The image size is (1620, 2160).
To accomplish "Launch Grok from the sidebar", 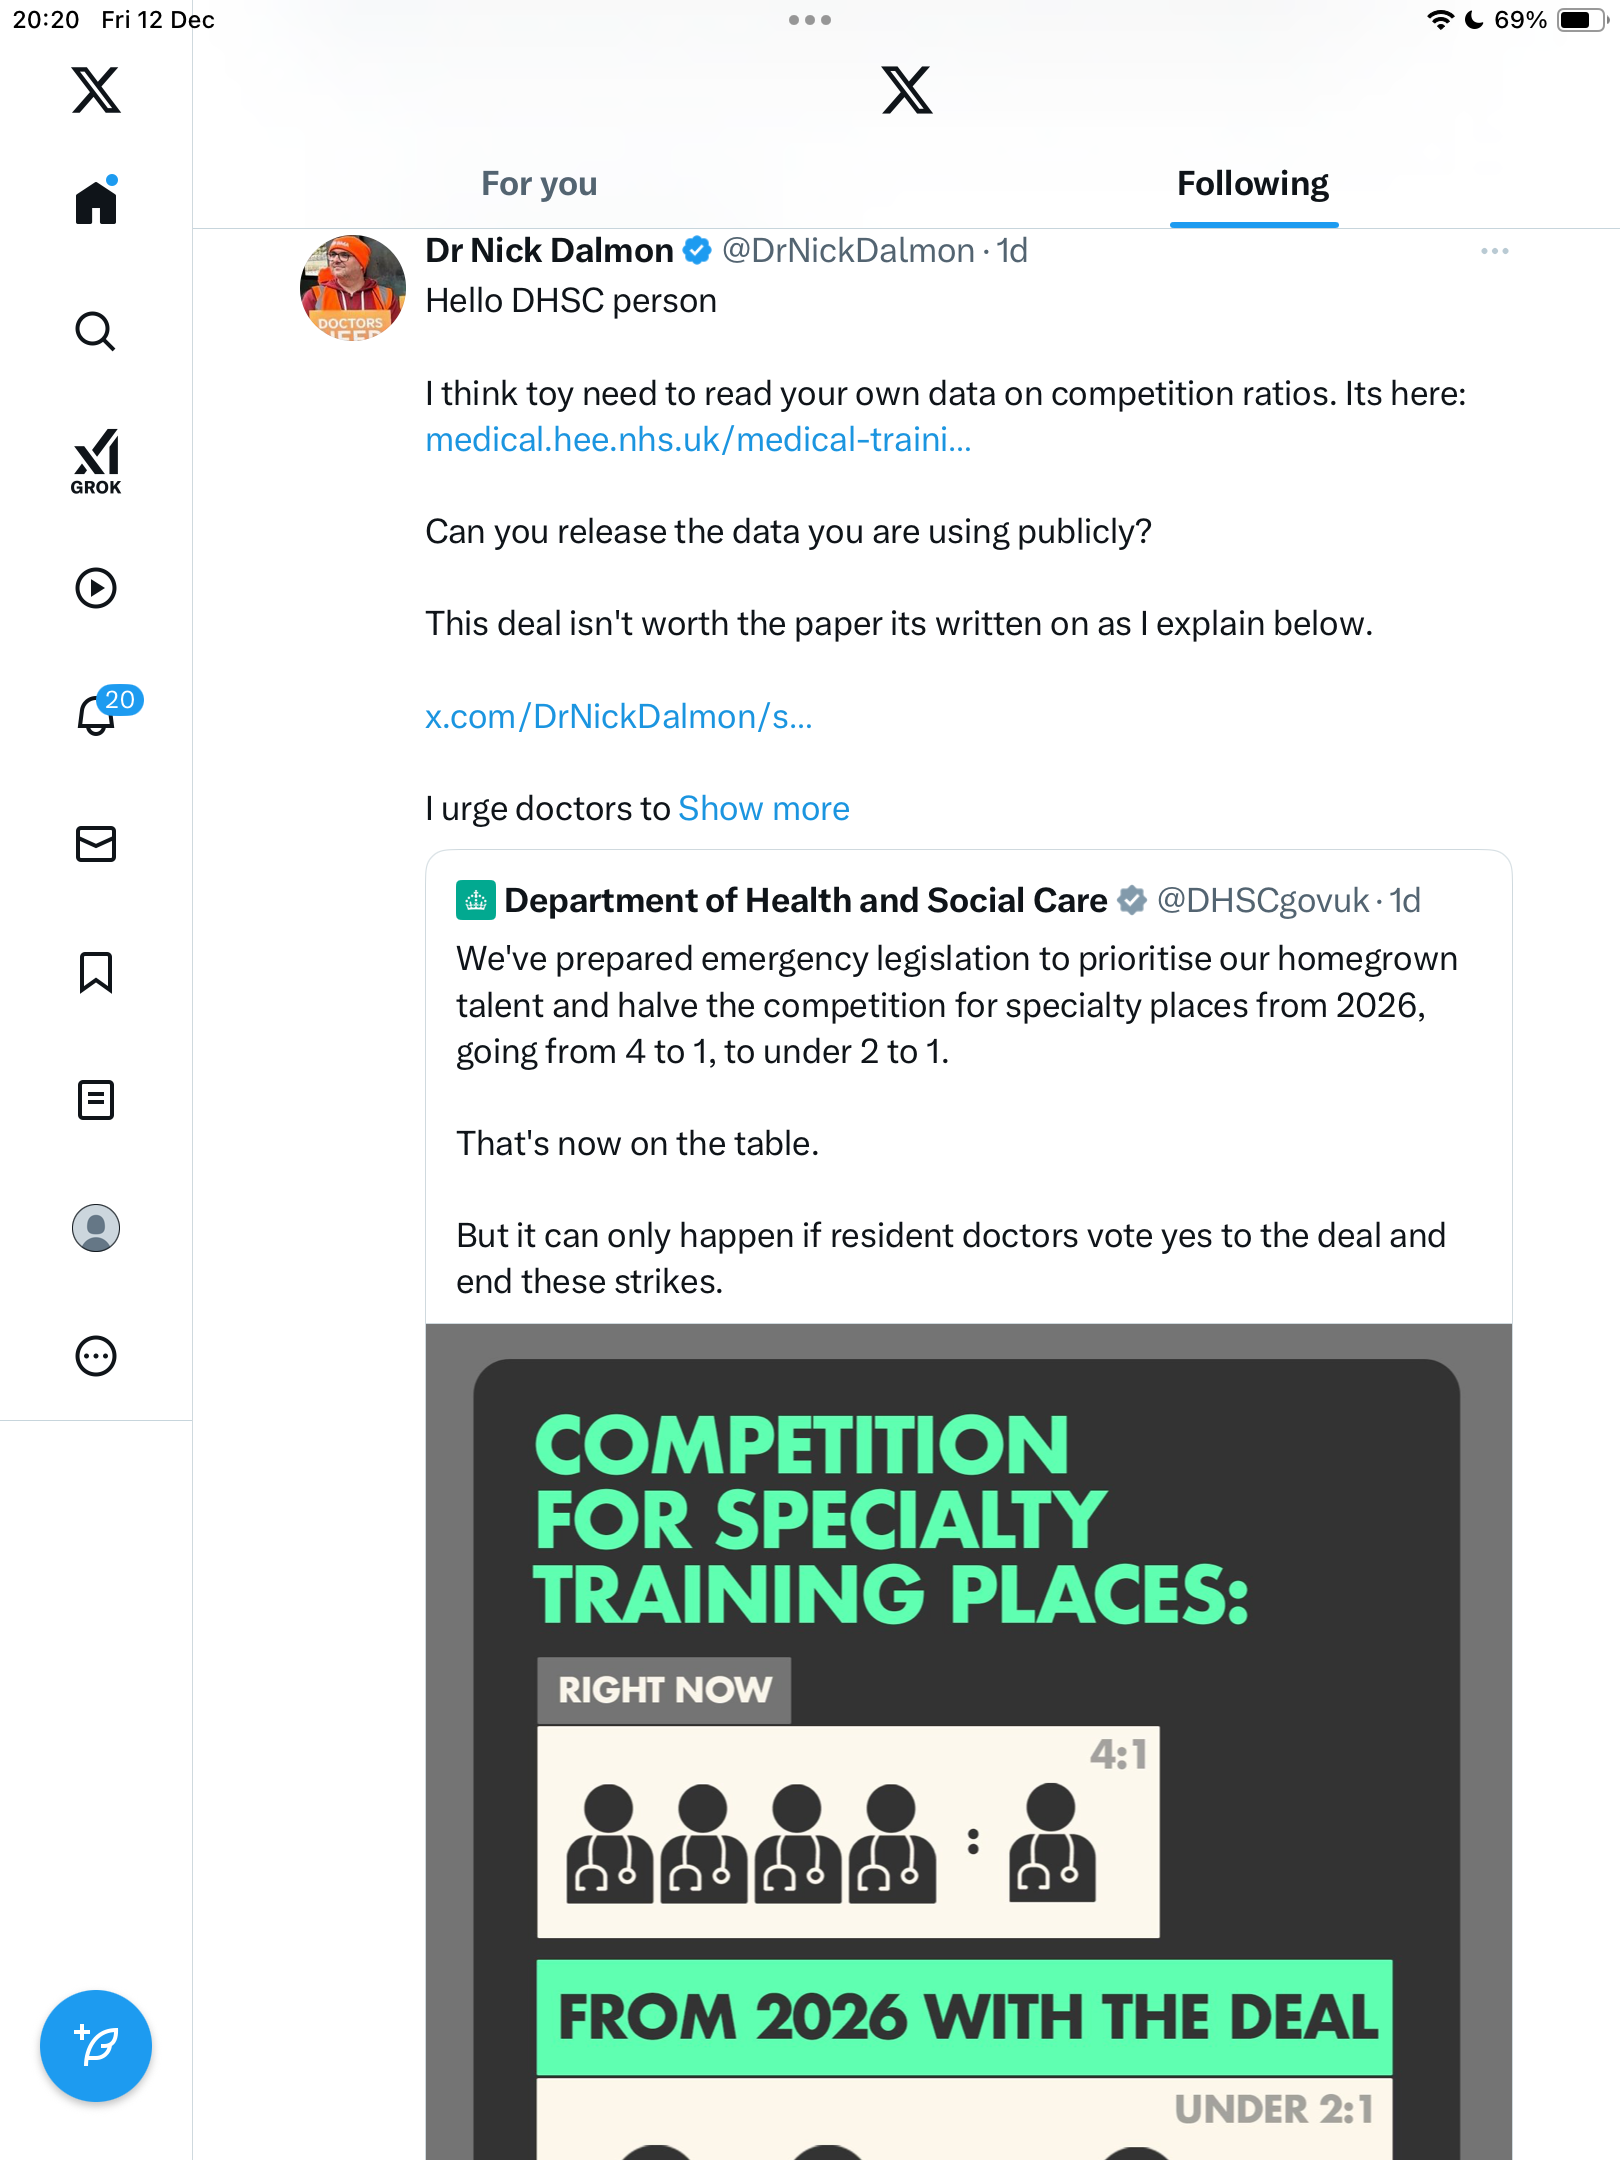I will point(96,461).
